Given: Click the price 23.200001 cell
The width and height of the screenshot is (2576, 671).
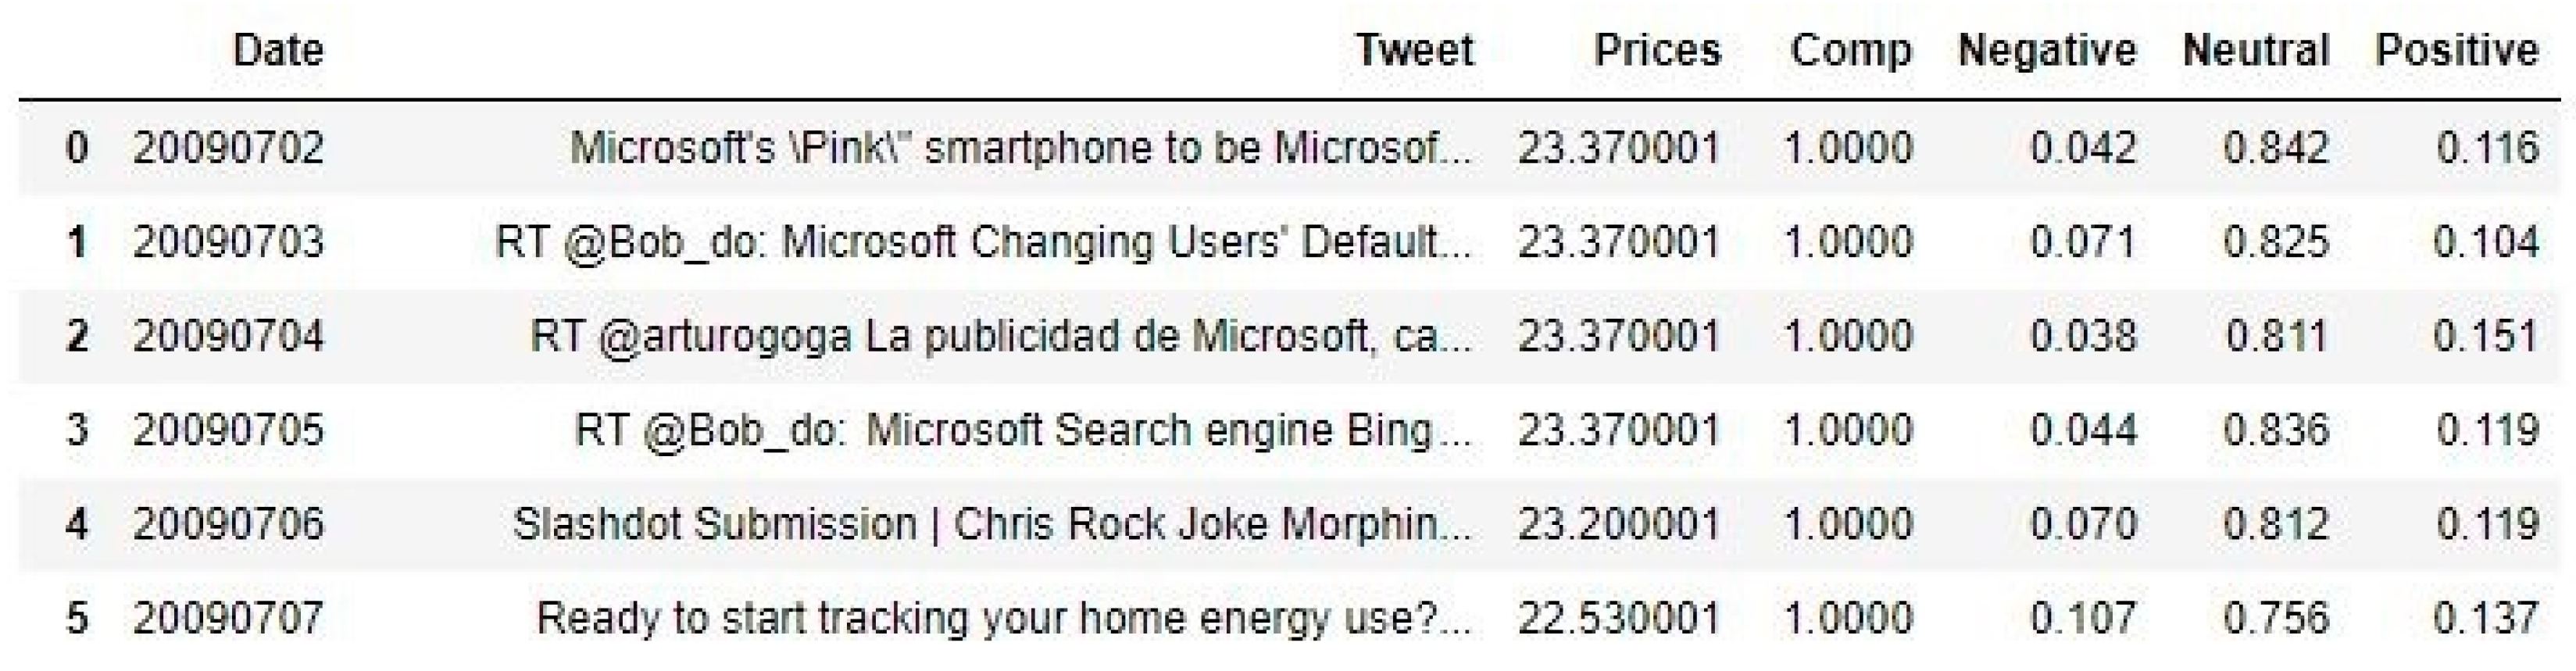Looking at the screenshot, I should click(x=1618, y=524).
